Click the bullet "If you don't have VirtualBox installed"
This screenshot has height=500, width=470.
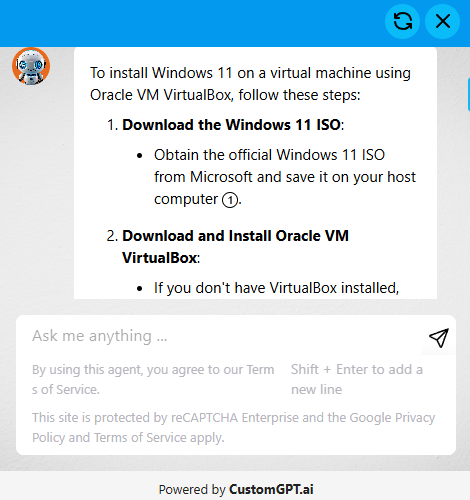pos(276,288)
